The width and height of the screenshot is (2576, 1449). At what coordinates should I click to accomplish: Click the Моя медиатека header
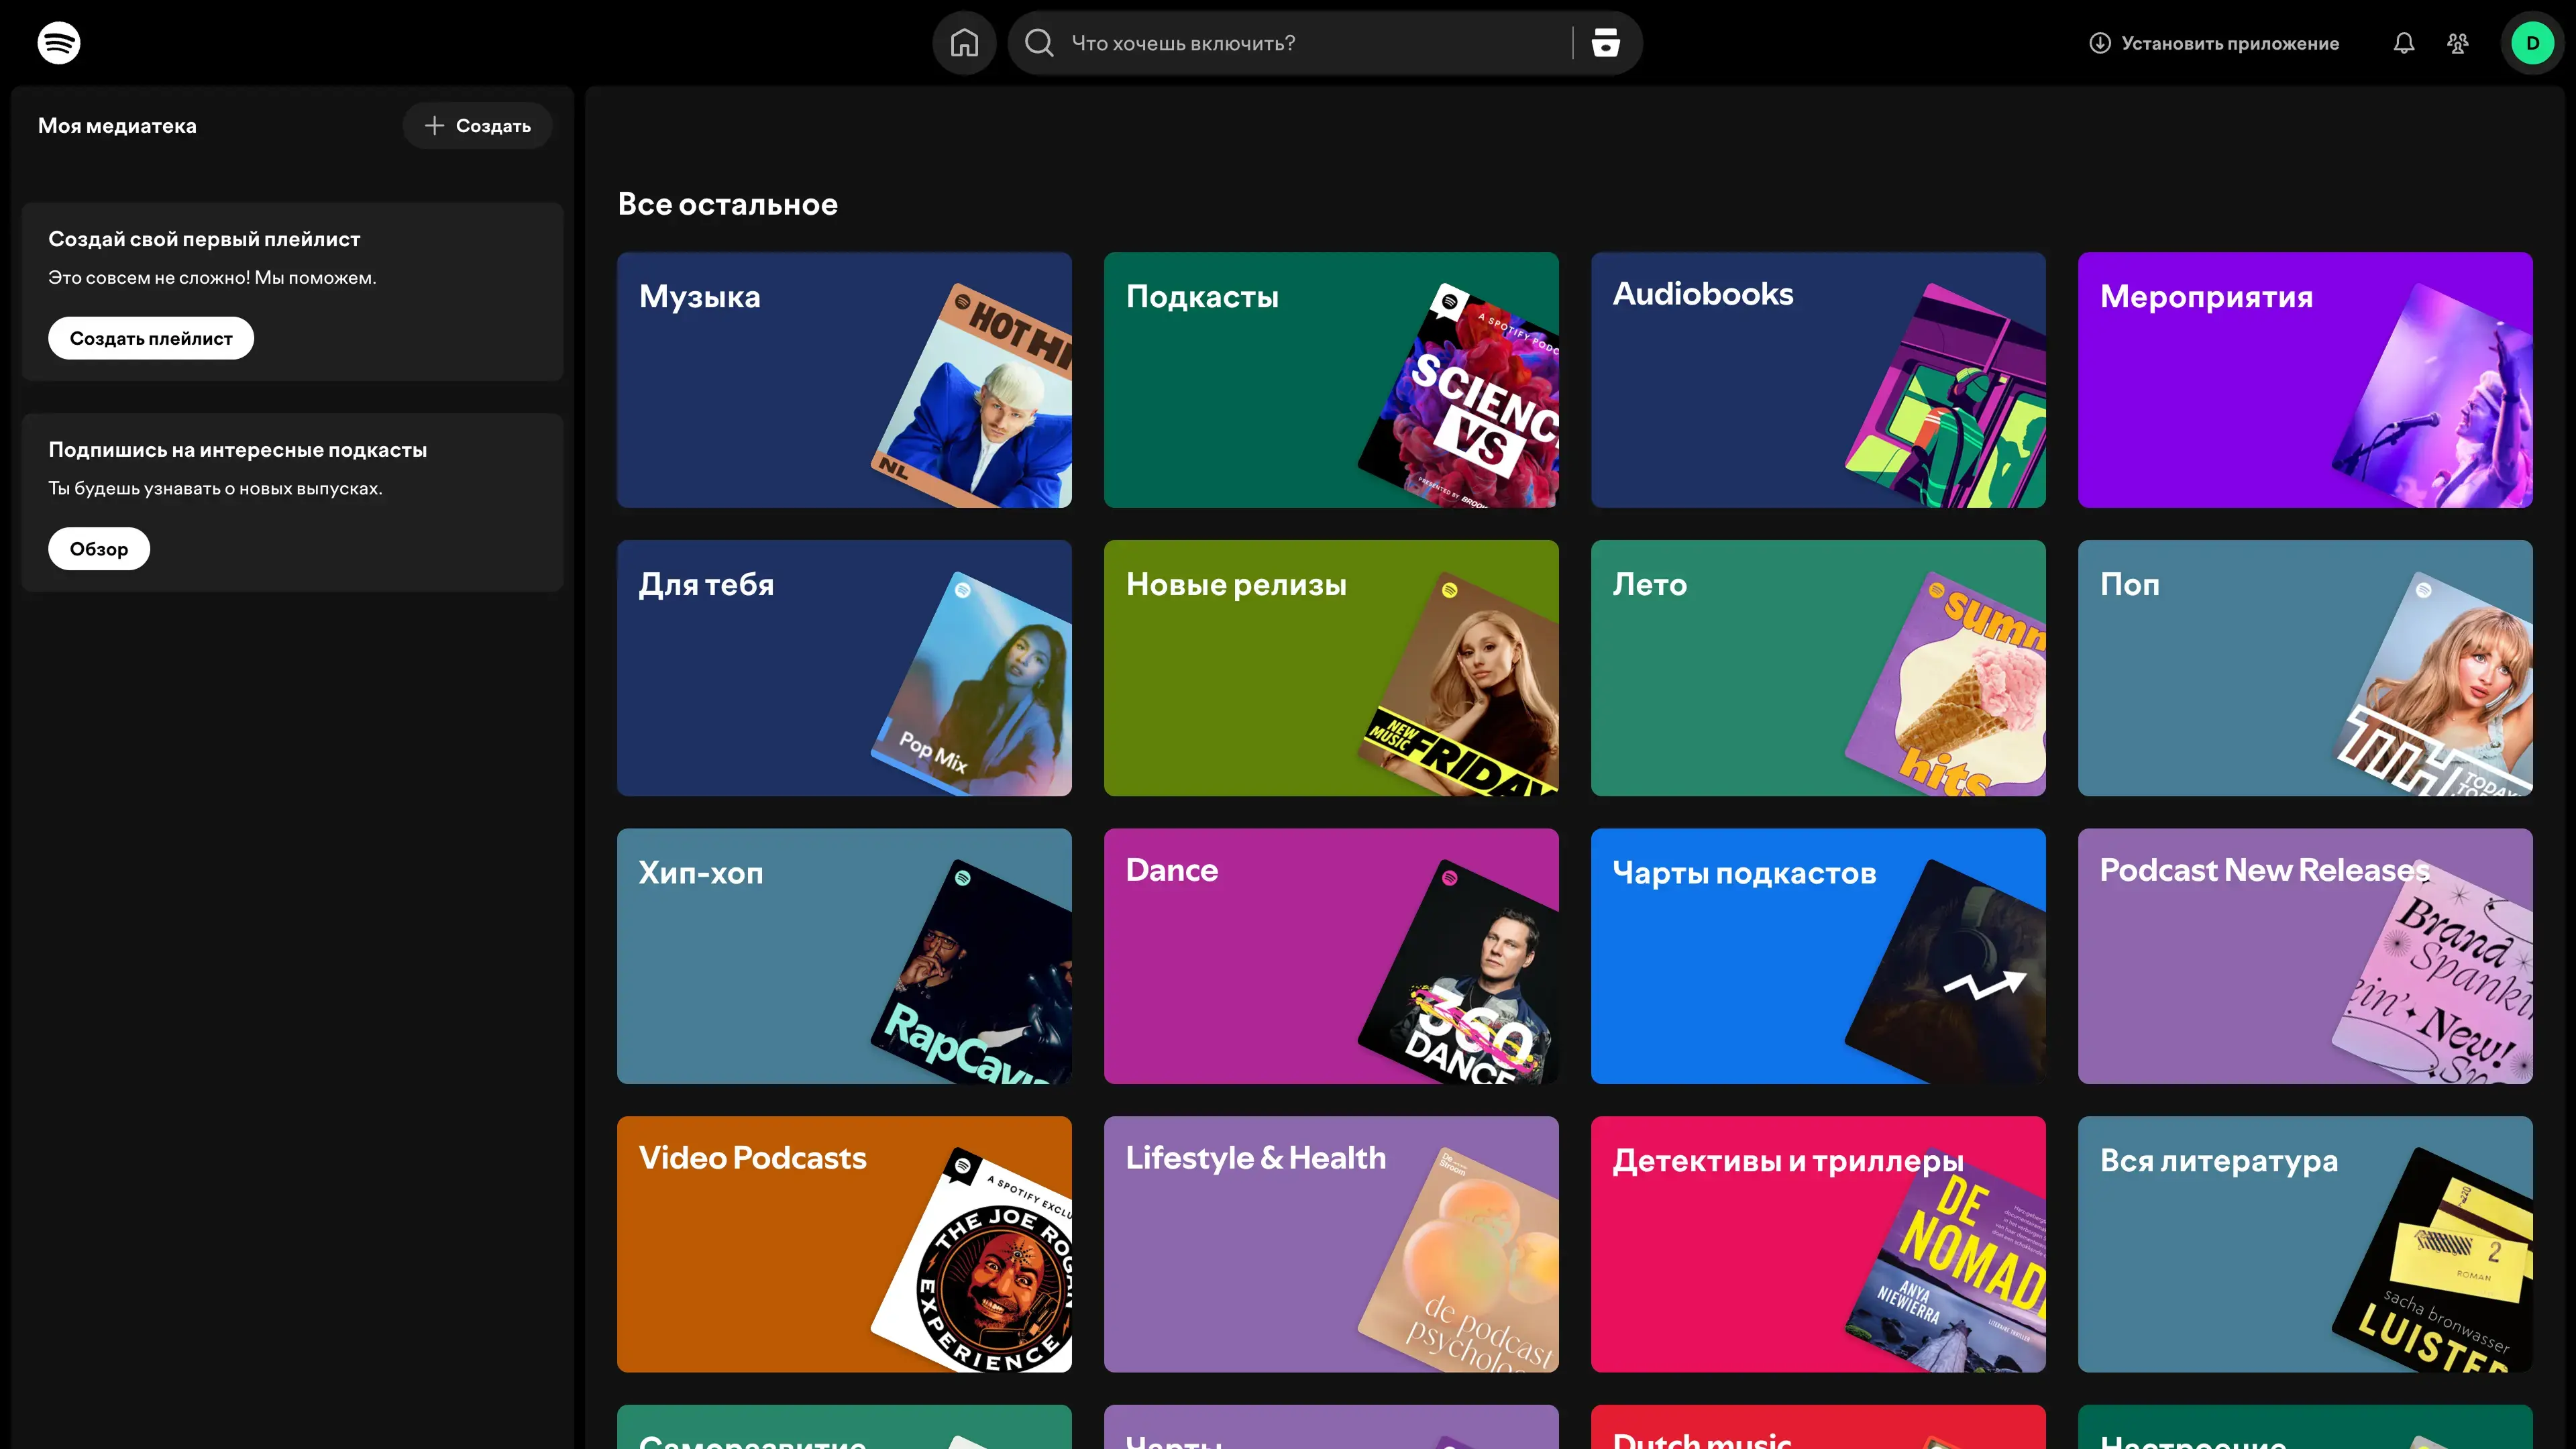click(117, 126)
